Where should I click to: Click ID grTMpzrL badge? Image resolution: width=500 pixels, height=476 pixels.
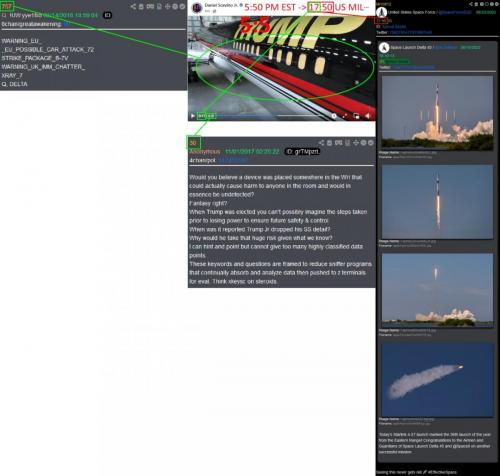coord(302,151)
